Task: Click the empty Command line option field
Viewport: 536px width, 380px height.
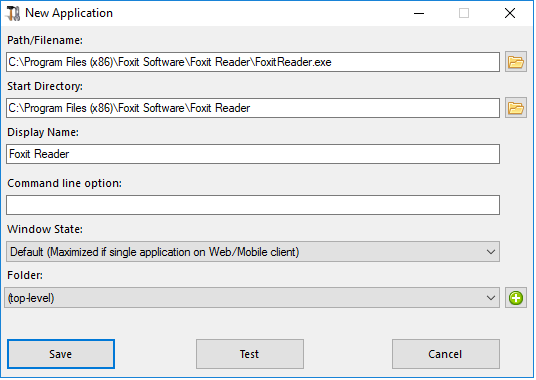Action: pos(253,205)
